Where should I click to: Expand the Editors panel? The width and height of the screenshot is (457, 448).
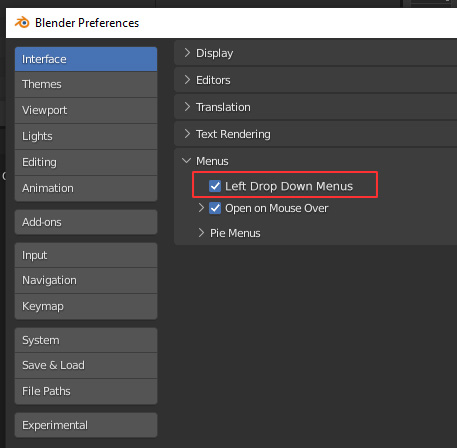click(x=315, y=80)
